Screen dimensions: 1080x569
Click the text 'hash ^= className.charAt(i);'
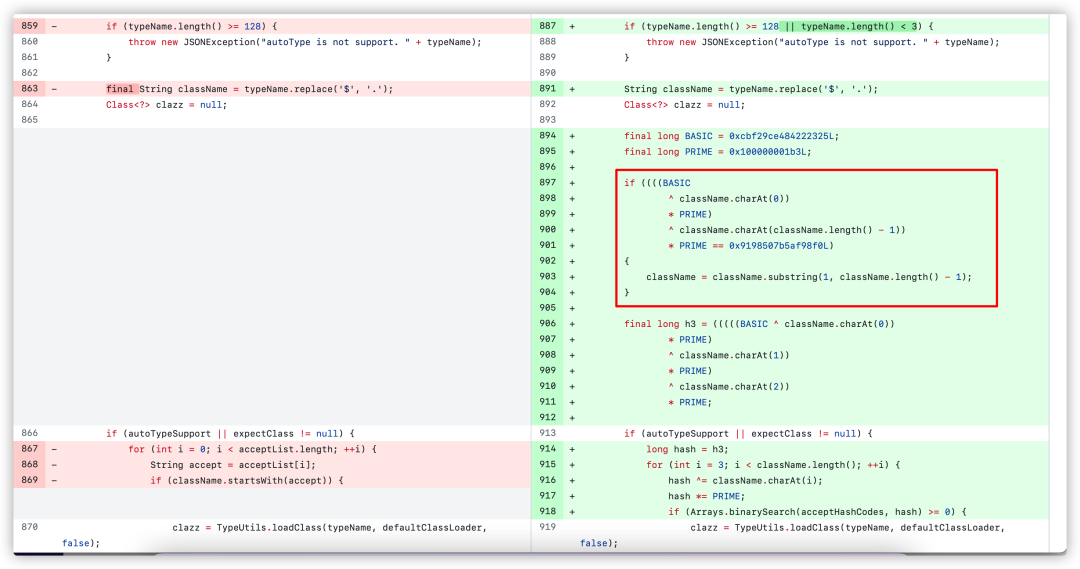[x=745, y=481]
